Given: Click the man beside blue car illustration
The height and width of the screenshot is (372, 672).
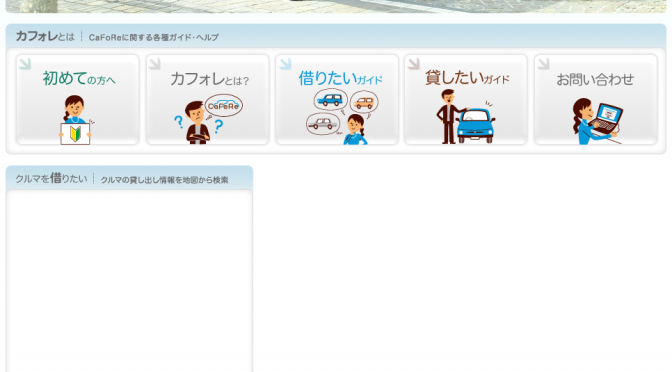Looking at the screenshot, I should pos(466,117).
